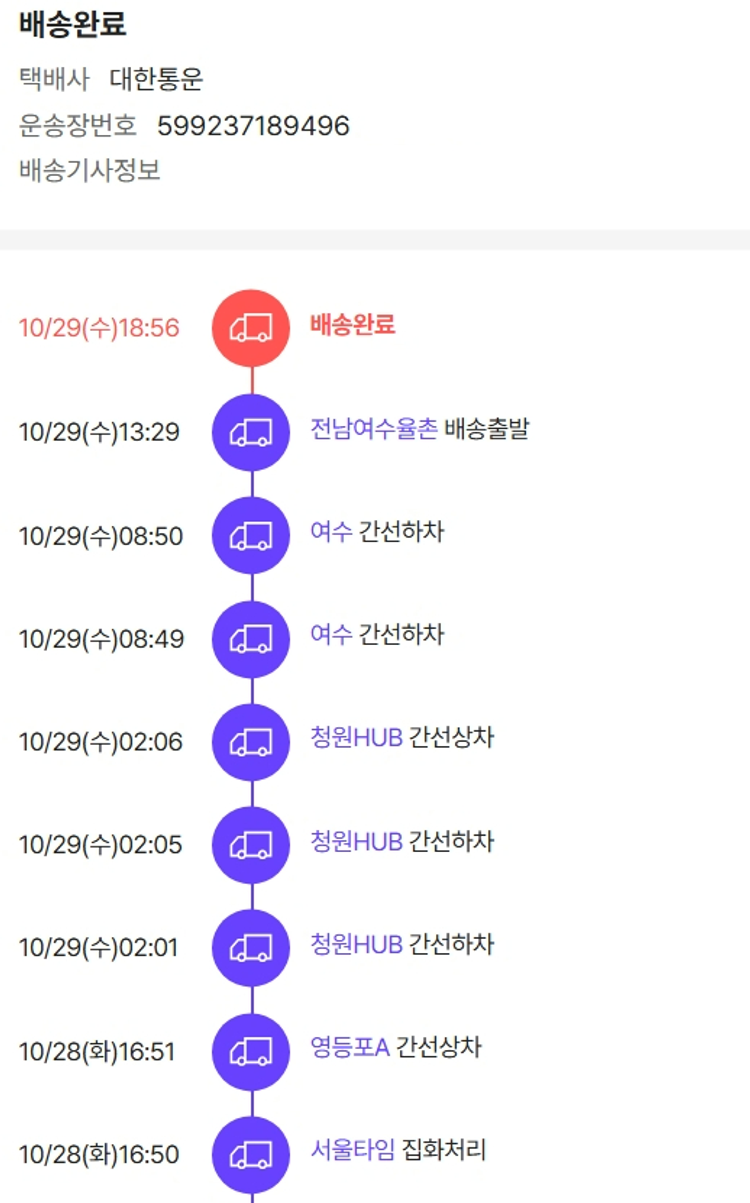750x1203 pixels.
Task: Click the truck icon beside 전남여수율촌 배송출발
Action: pyautogui.click(x=251, y=432)
